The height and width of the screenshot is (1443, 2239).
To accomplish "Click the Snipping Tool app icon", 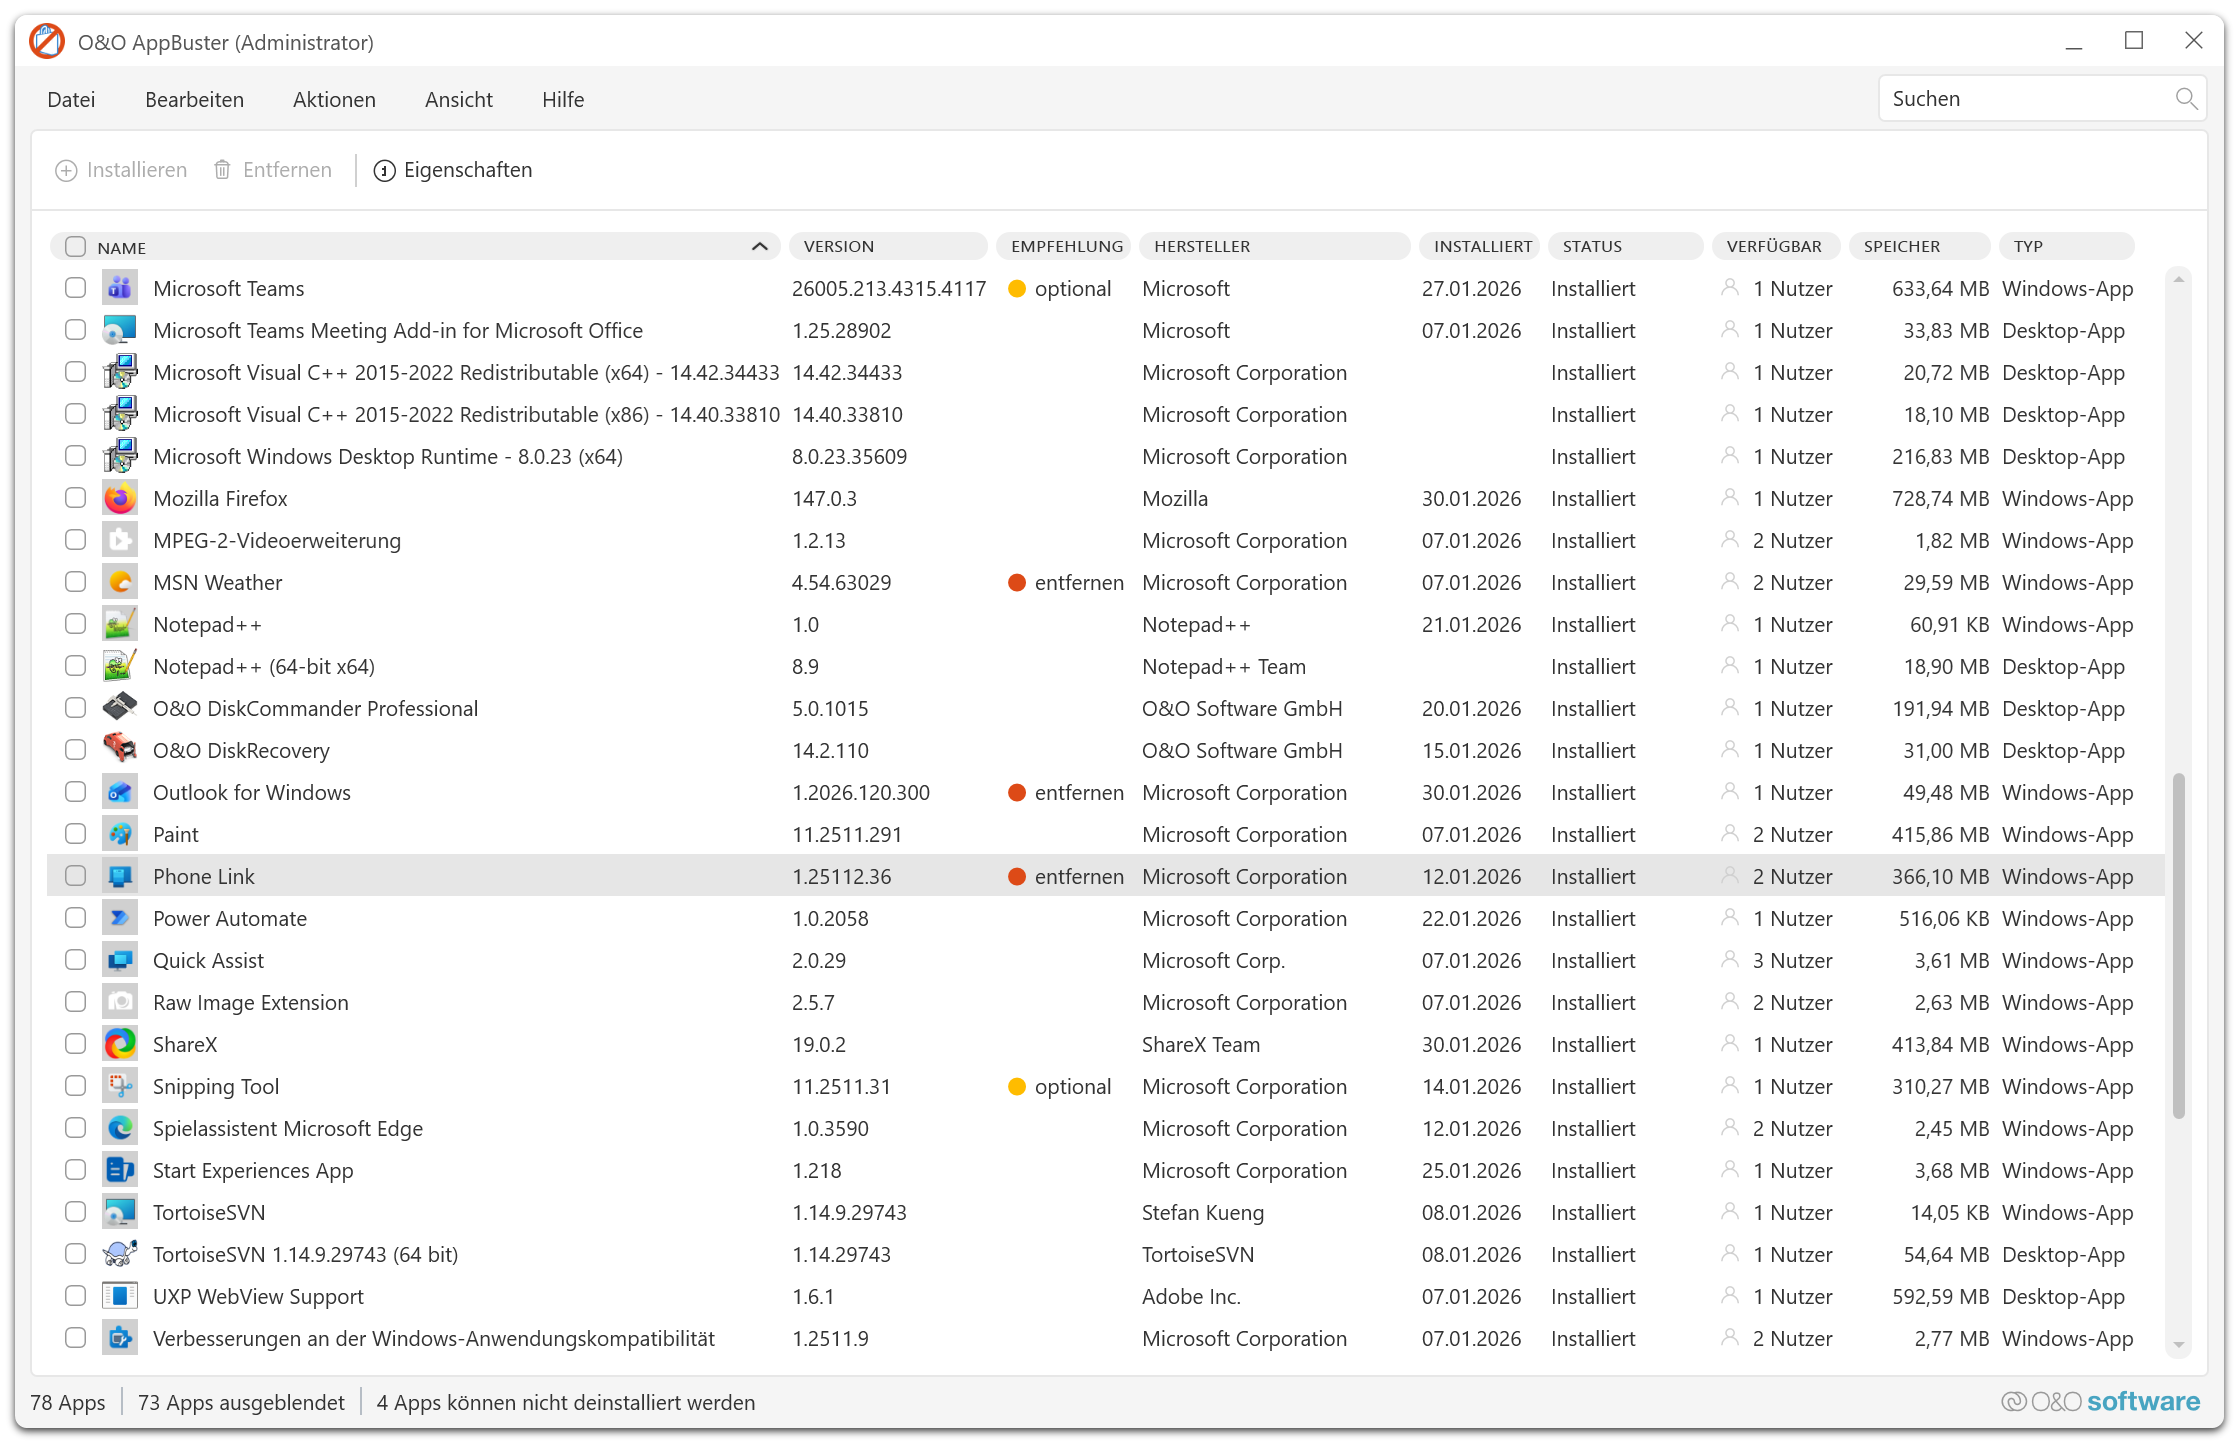I will pyautogui.click(x=120, y=1086).
